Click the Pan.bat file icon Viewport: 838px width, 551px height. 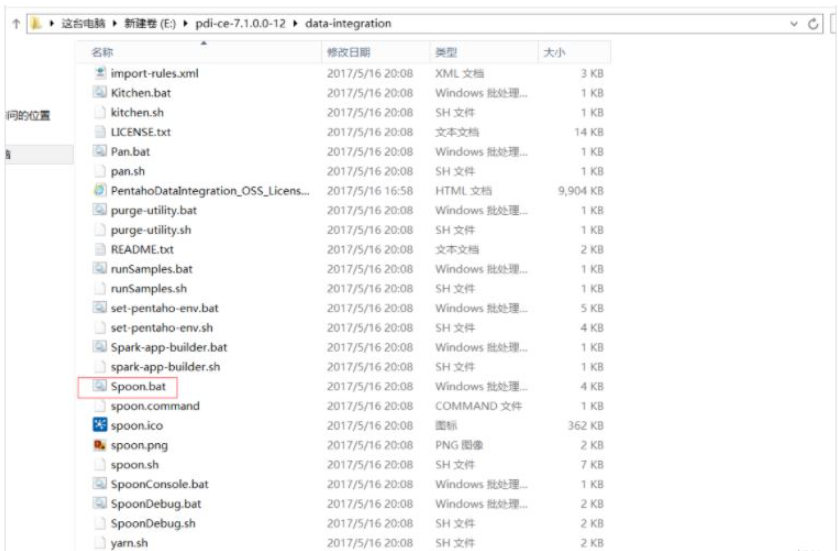coord(100,151)
